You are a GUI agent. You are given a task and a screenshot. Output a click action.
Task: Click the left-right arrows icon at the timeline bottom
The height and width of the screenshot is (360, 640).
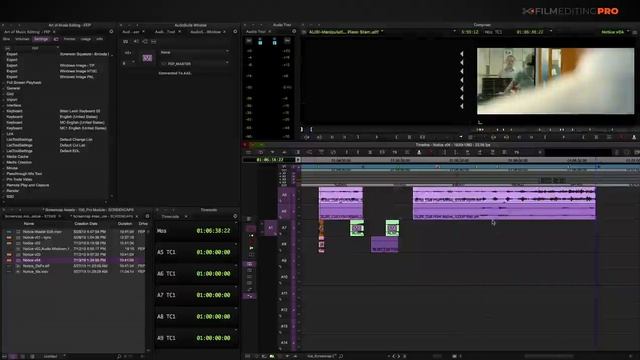[396, 356]
